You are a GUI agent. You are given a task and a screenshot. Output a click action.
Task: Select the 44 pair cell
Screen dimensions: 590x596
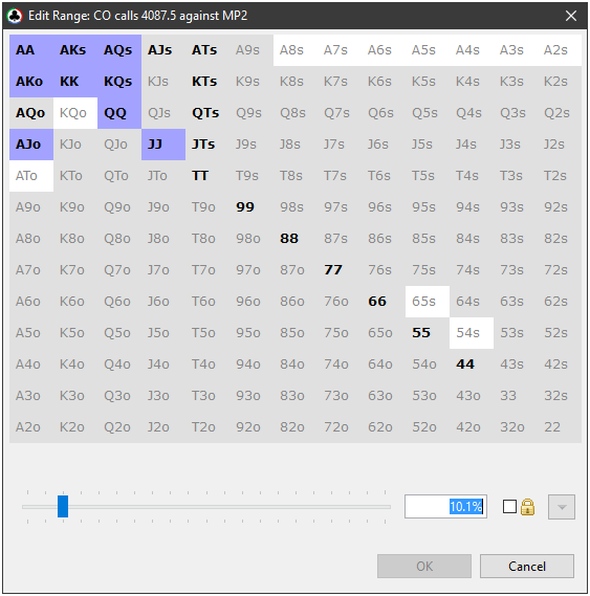click(x=471, y=365)
